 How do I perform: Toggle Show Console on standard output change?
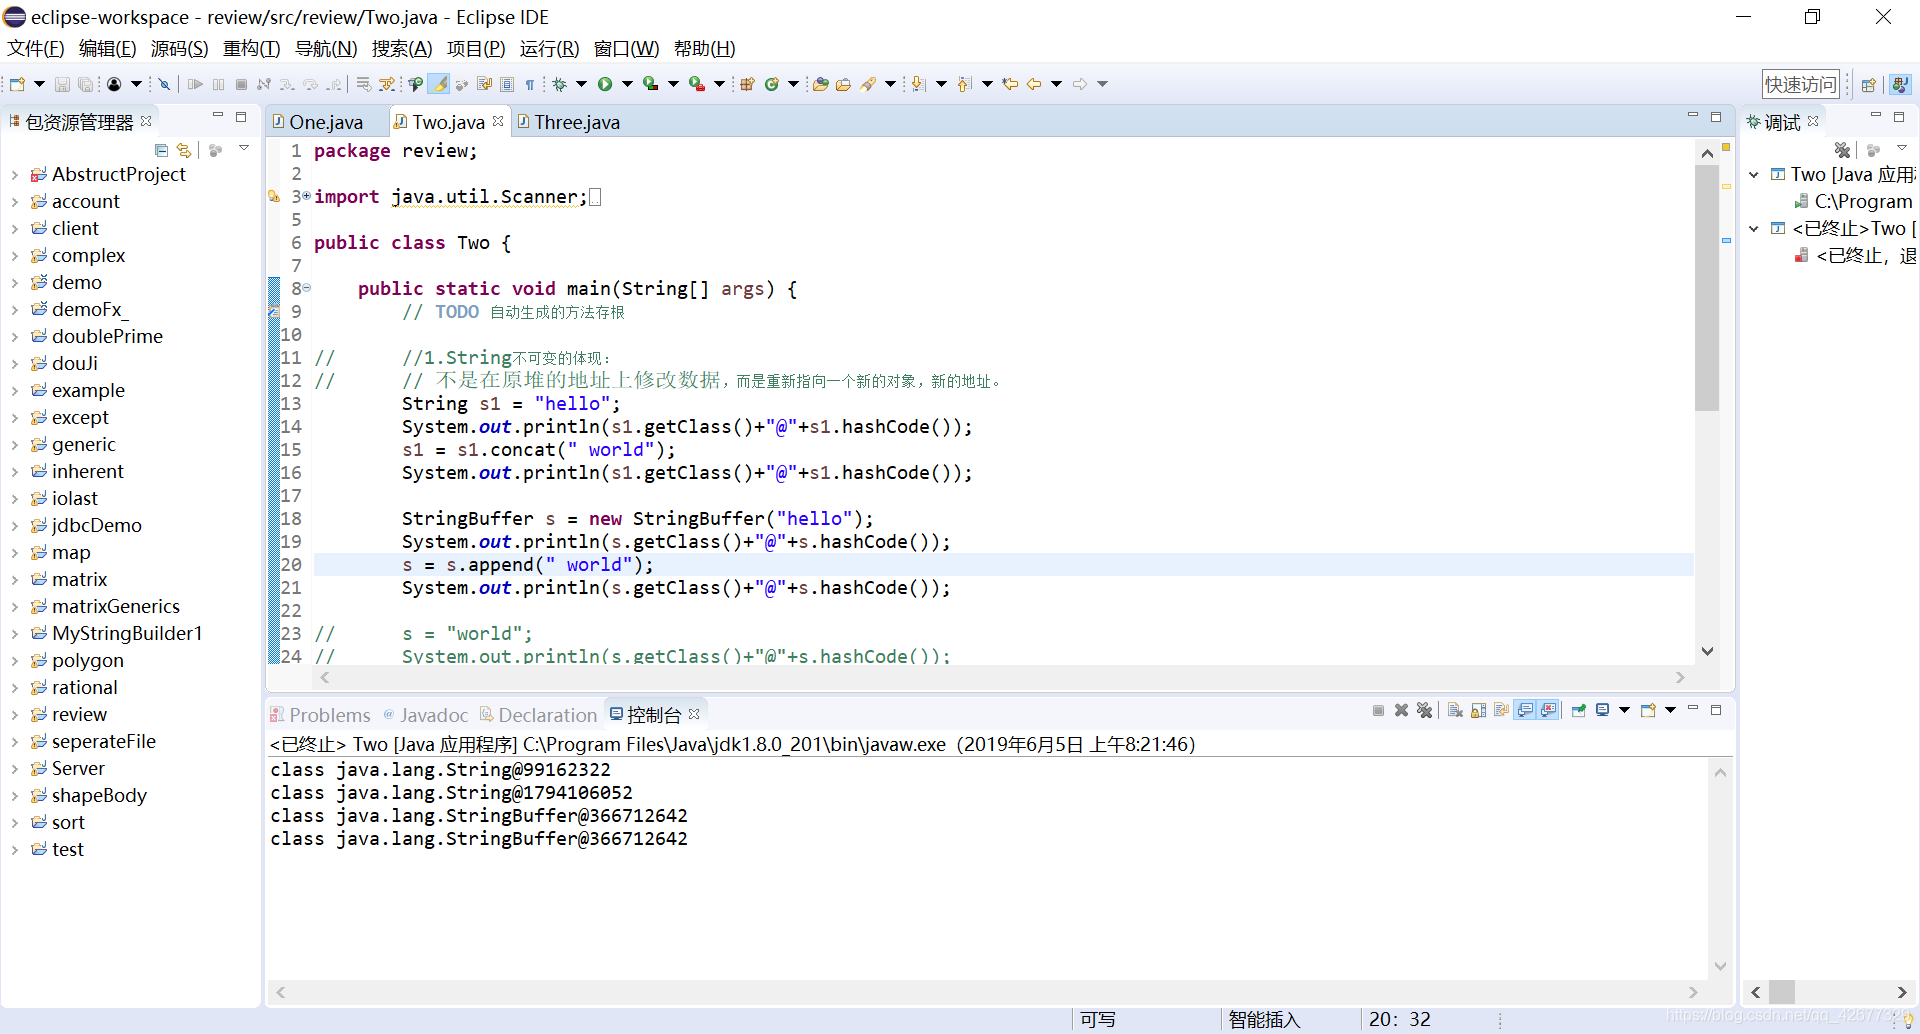point(1525,710)
